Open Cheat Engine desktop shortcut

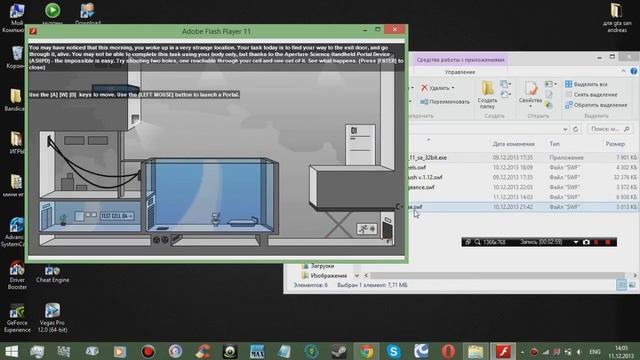(x=52, y=274)
